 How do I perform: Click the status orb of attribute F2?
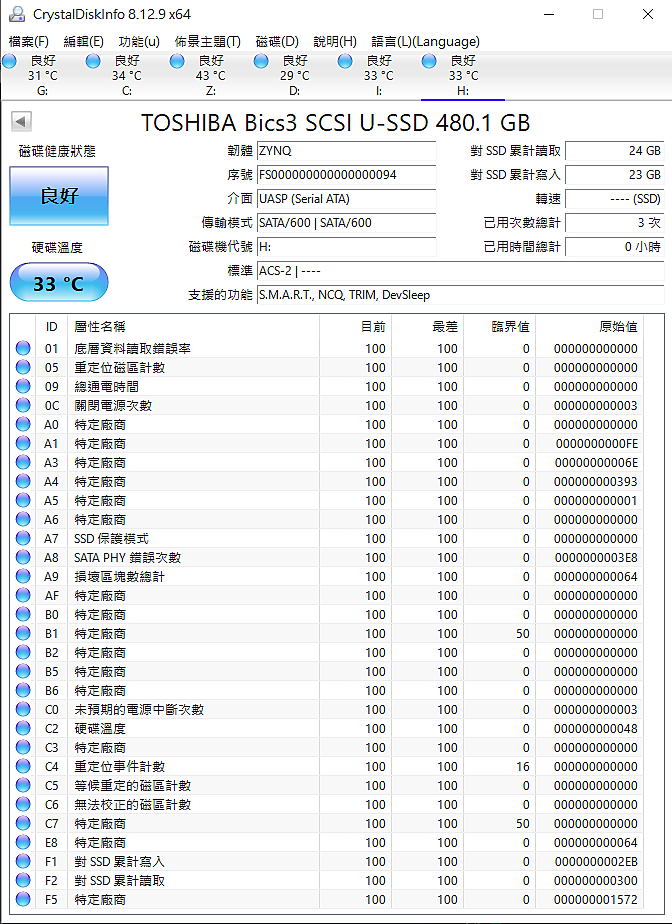click(23, 880)
